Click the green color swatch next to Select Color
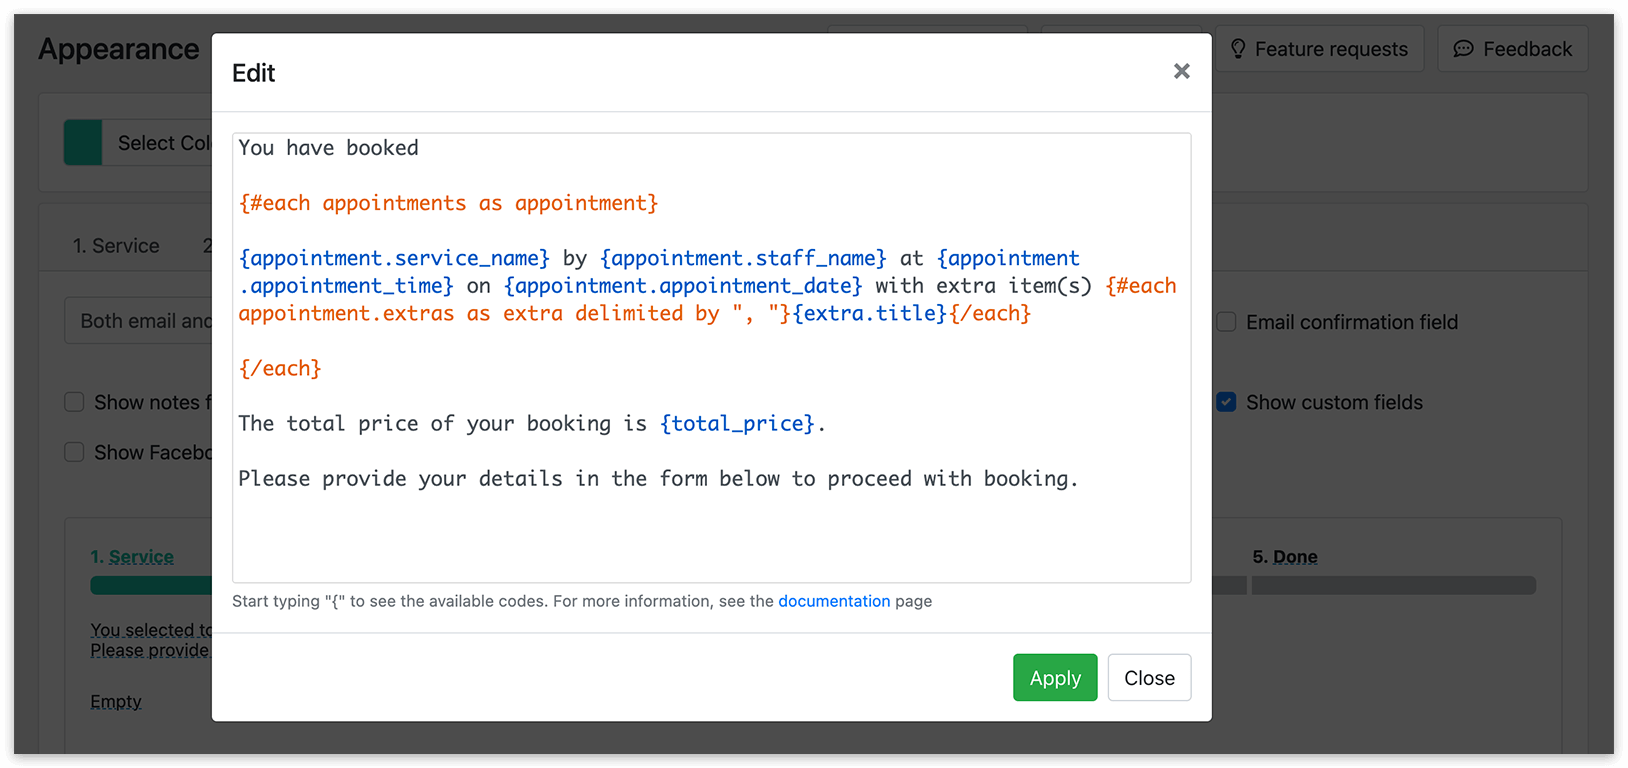This screenshot has height=768, width=1628. (83, 143)
